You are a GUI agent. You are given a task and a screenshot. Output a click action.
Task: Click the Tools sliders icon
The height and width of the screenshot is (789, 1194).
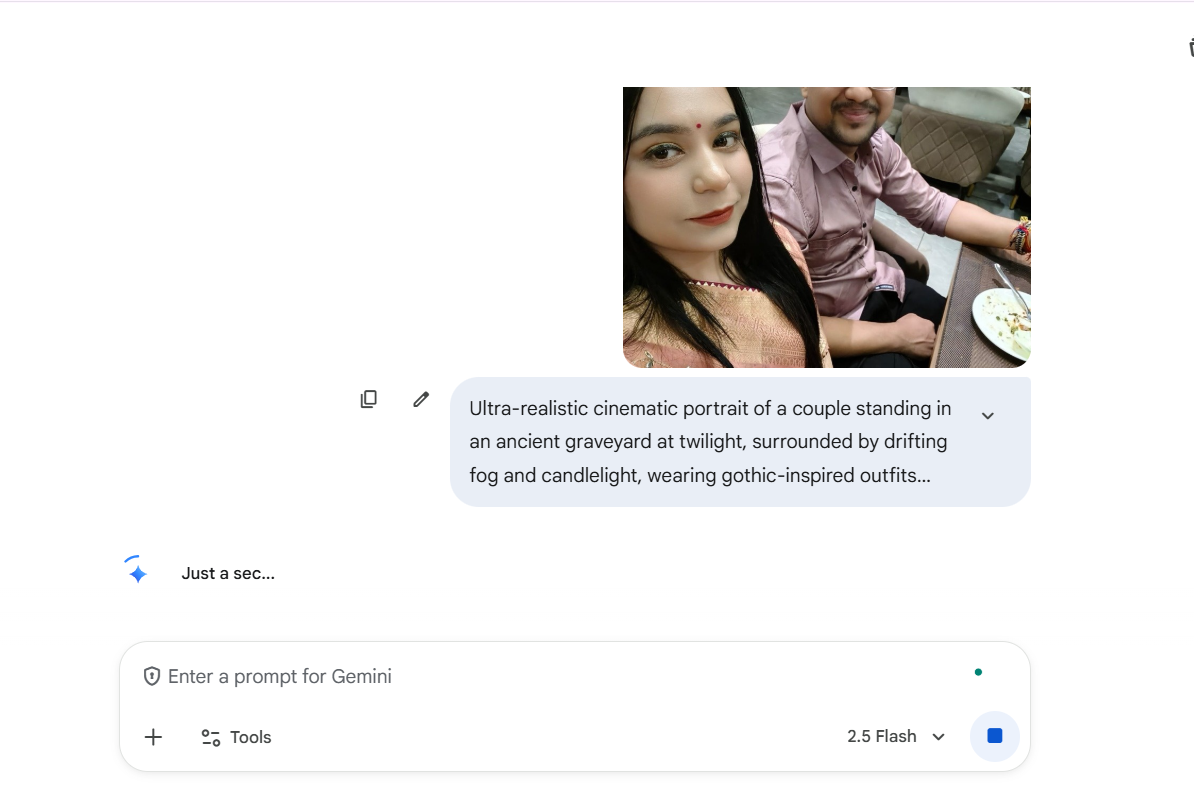click(211, 738)
